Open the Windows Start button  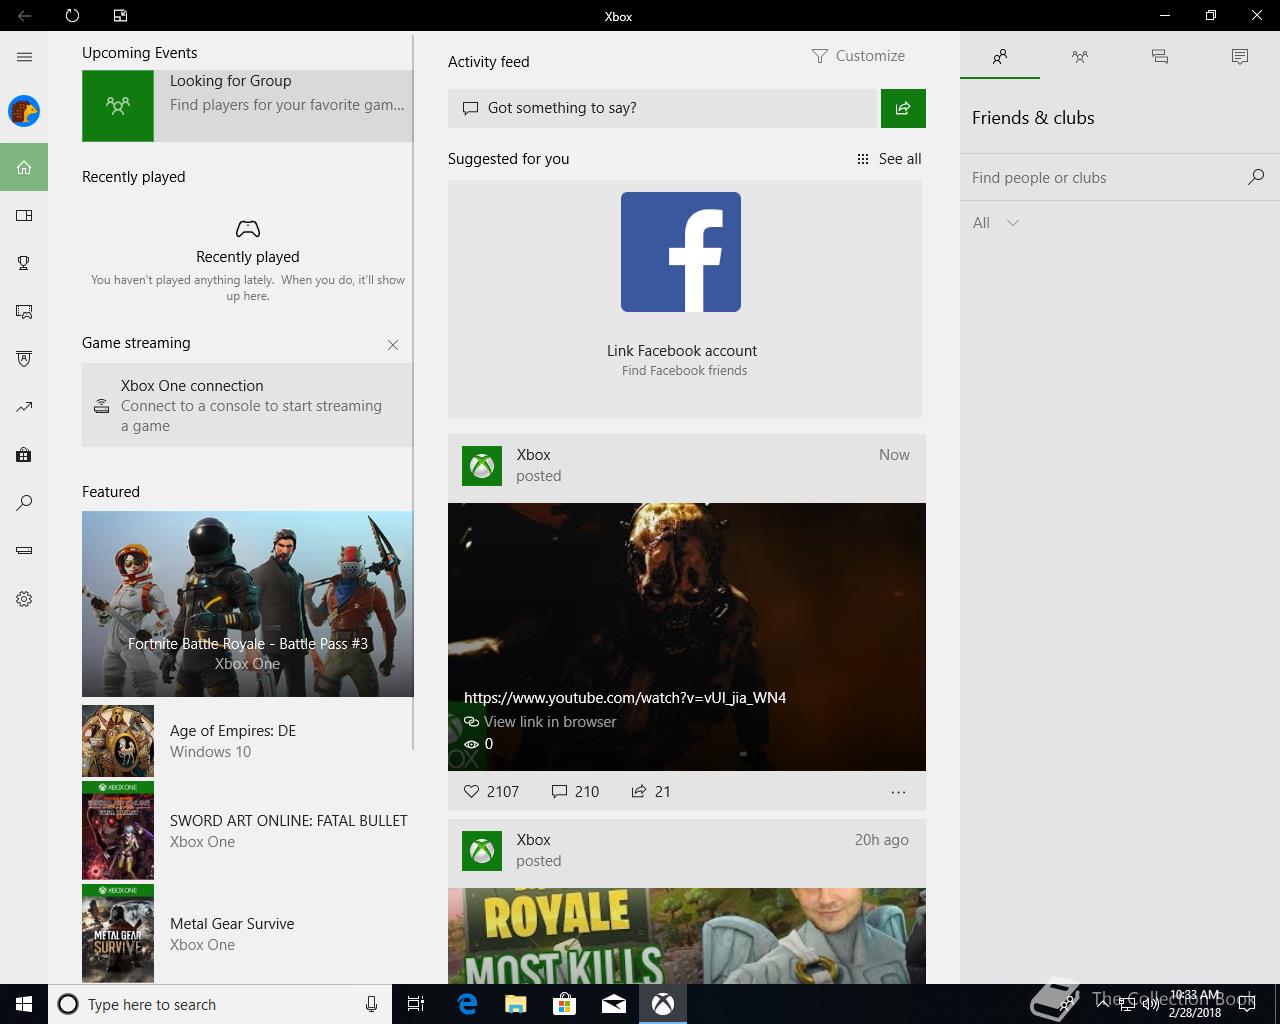pyautogui.click(x=24, y=1004)
